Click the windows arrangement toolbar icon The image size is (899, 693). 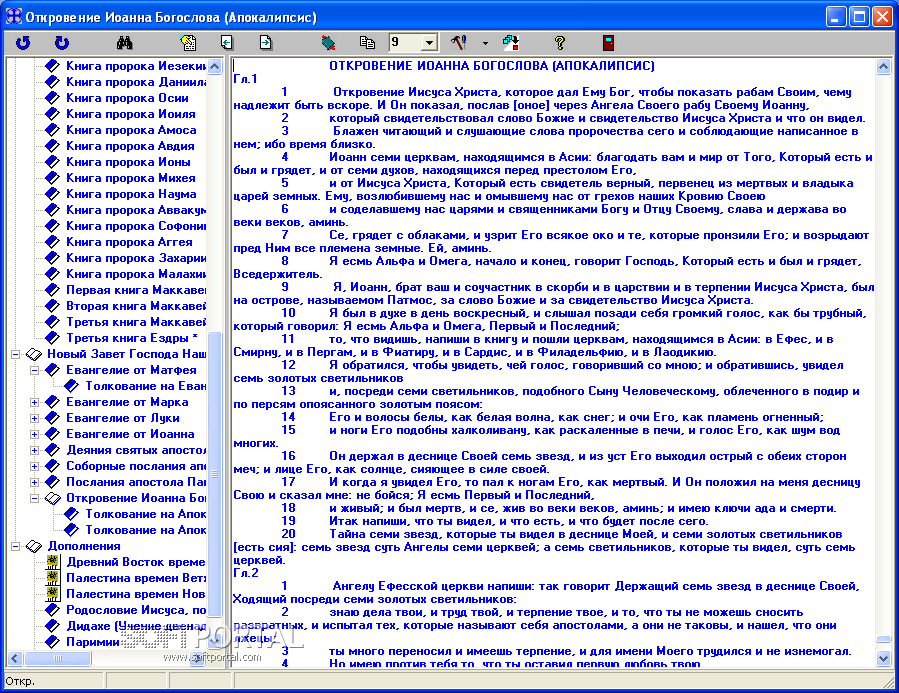(x=510, y=42)
